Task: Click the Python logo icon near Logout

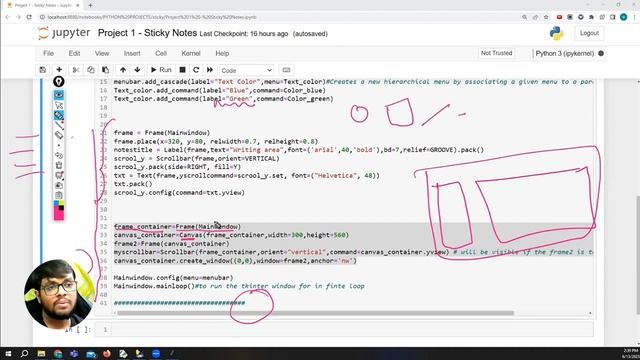Action: pyautogui.click(x=556, y=33)
